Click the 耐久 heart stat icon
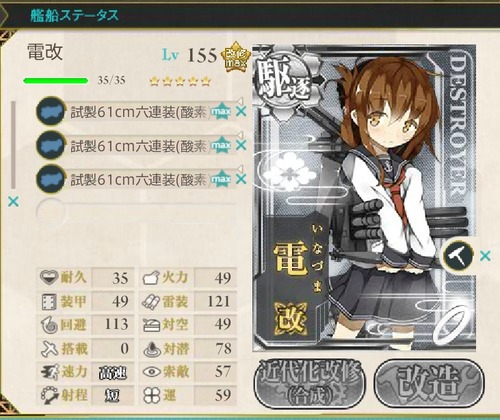This screenshot has width=500, height=420. pyautogui.click(x=49, y=277)
